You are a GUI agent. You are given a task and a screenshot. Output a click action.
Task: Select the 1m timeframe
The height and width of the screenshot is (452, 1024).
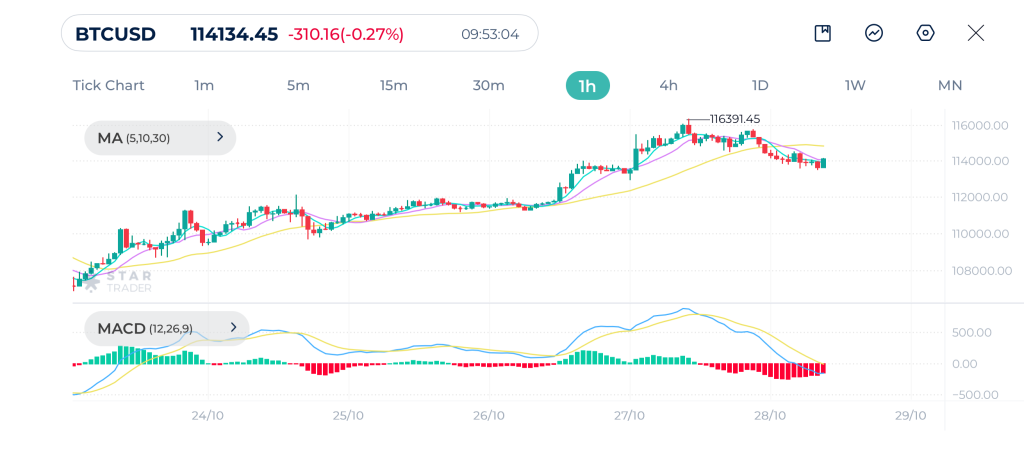tap(204, 85)
